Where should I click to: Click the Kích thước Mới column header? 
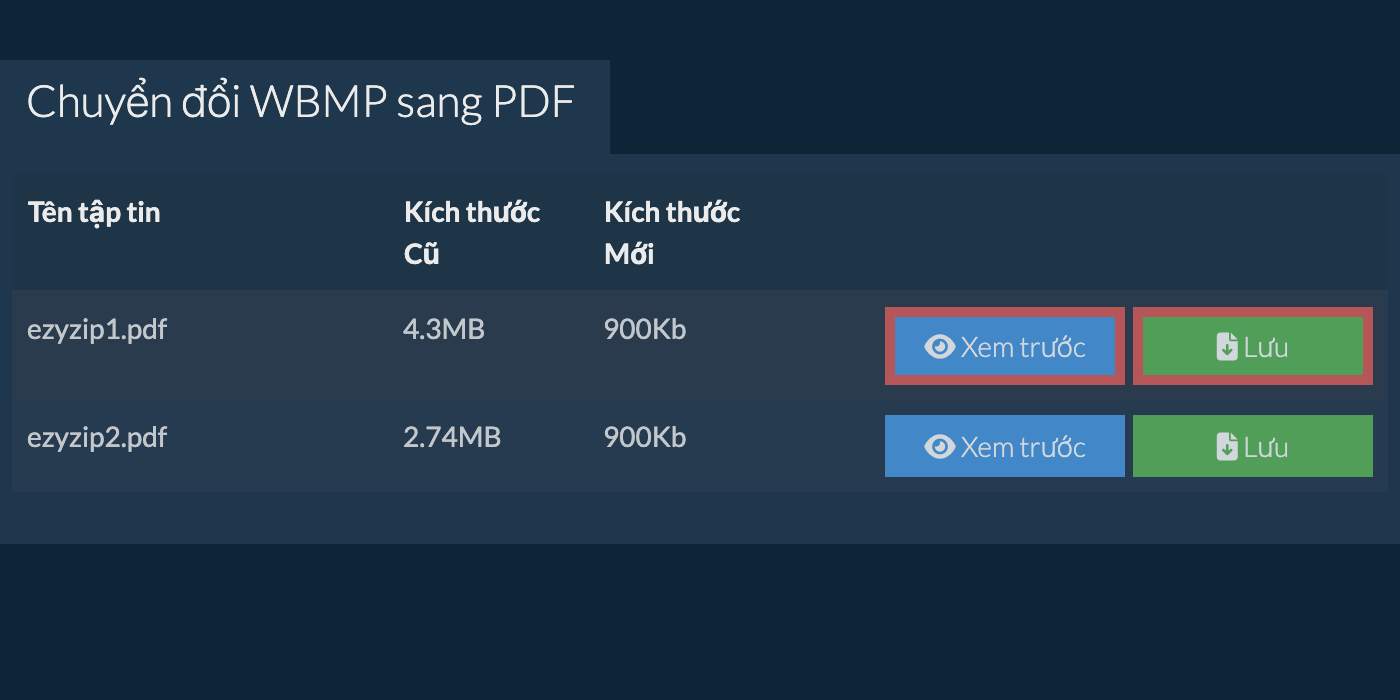[x=672, y=233]
